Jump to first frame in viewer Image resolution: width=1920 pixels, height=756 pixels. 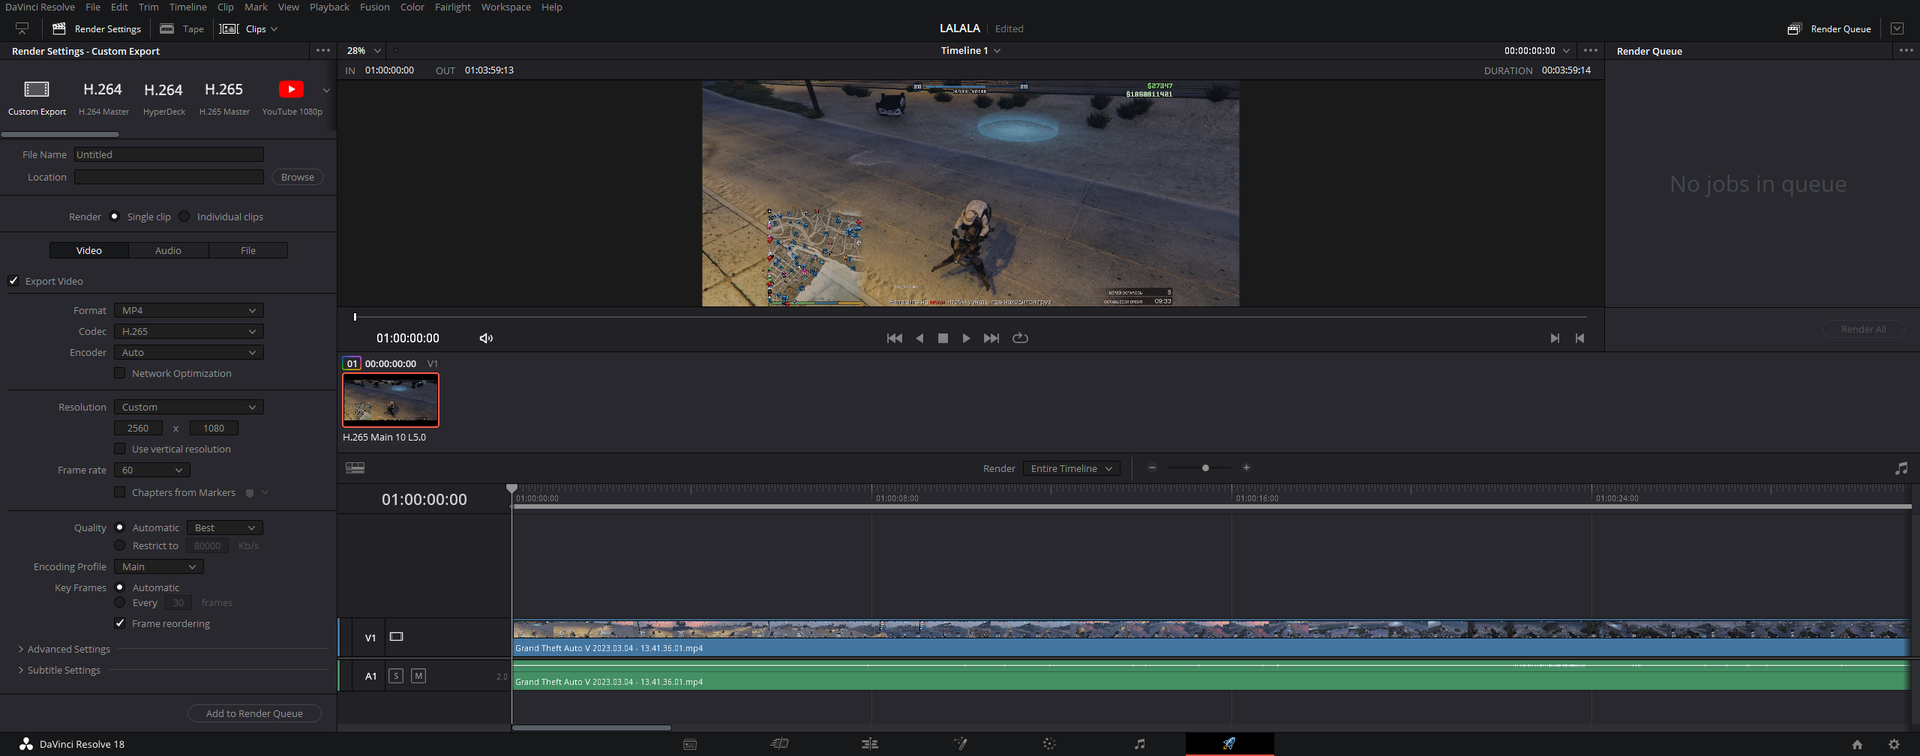[894, 338]
